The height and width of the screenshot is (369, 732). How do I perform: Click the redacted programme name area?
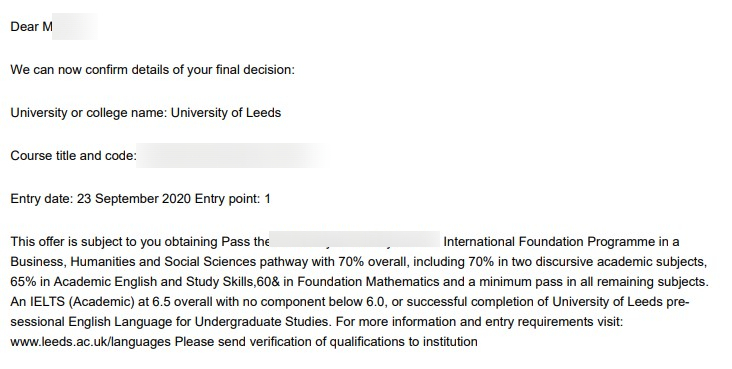coord(355,239)
